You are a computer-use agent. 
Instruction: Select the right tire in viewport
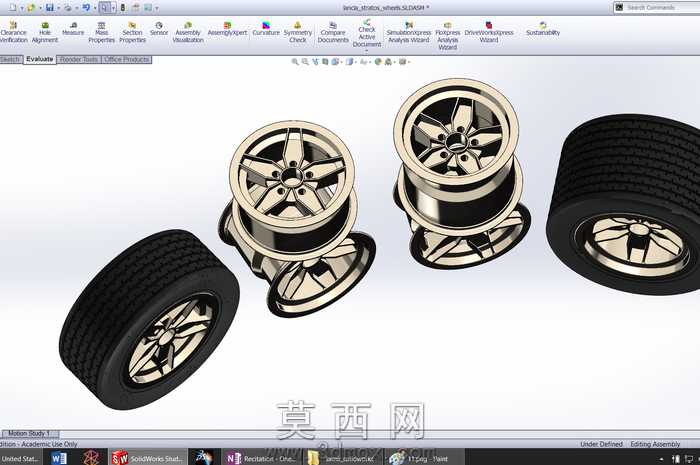625,204
